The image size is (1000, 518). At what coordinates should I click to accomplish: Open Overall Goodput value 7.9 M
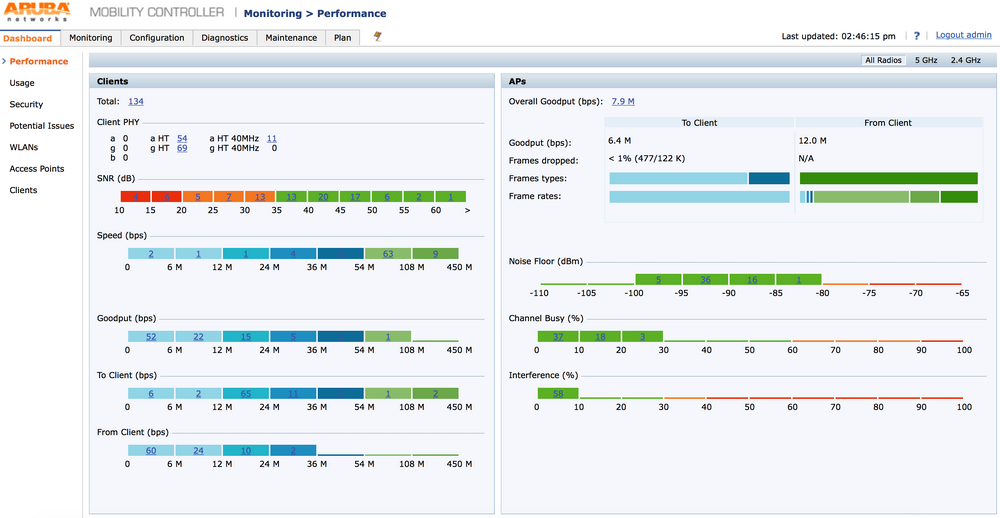coord(623,101)
